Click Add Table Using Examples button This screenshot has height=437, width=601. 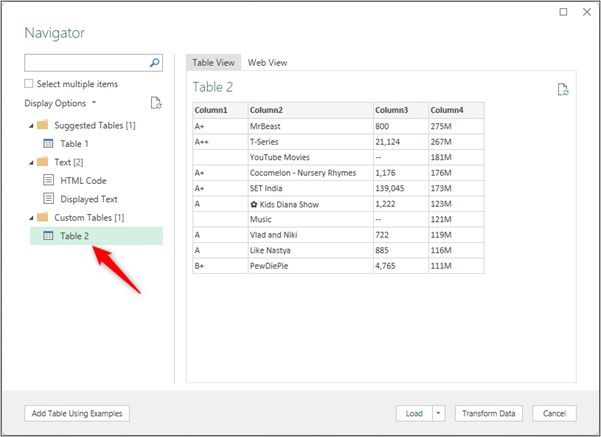[77, 413]
